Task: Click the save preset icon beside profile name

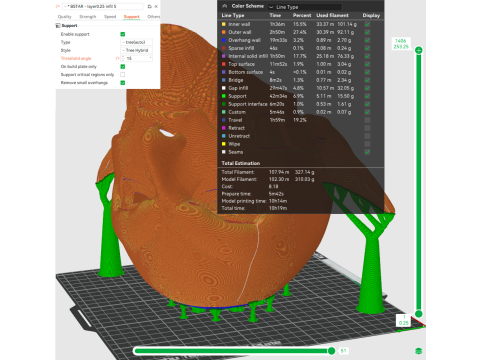Action: [x=149, y=6]
